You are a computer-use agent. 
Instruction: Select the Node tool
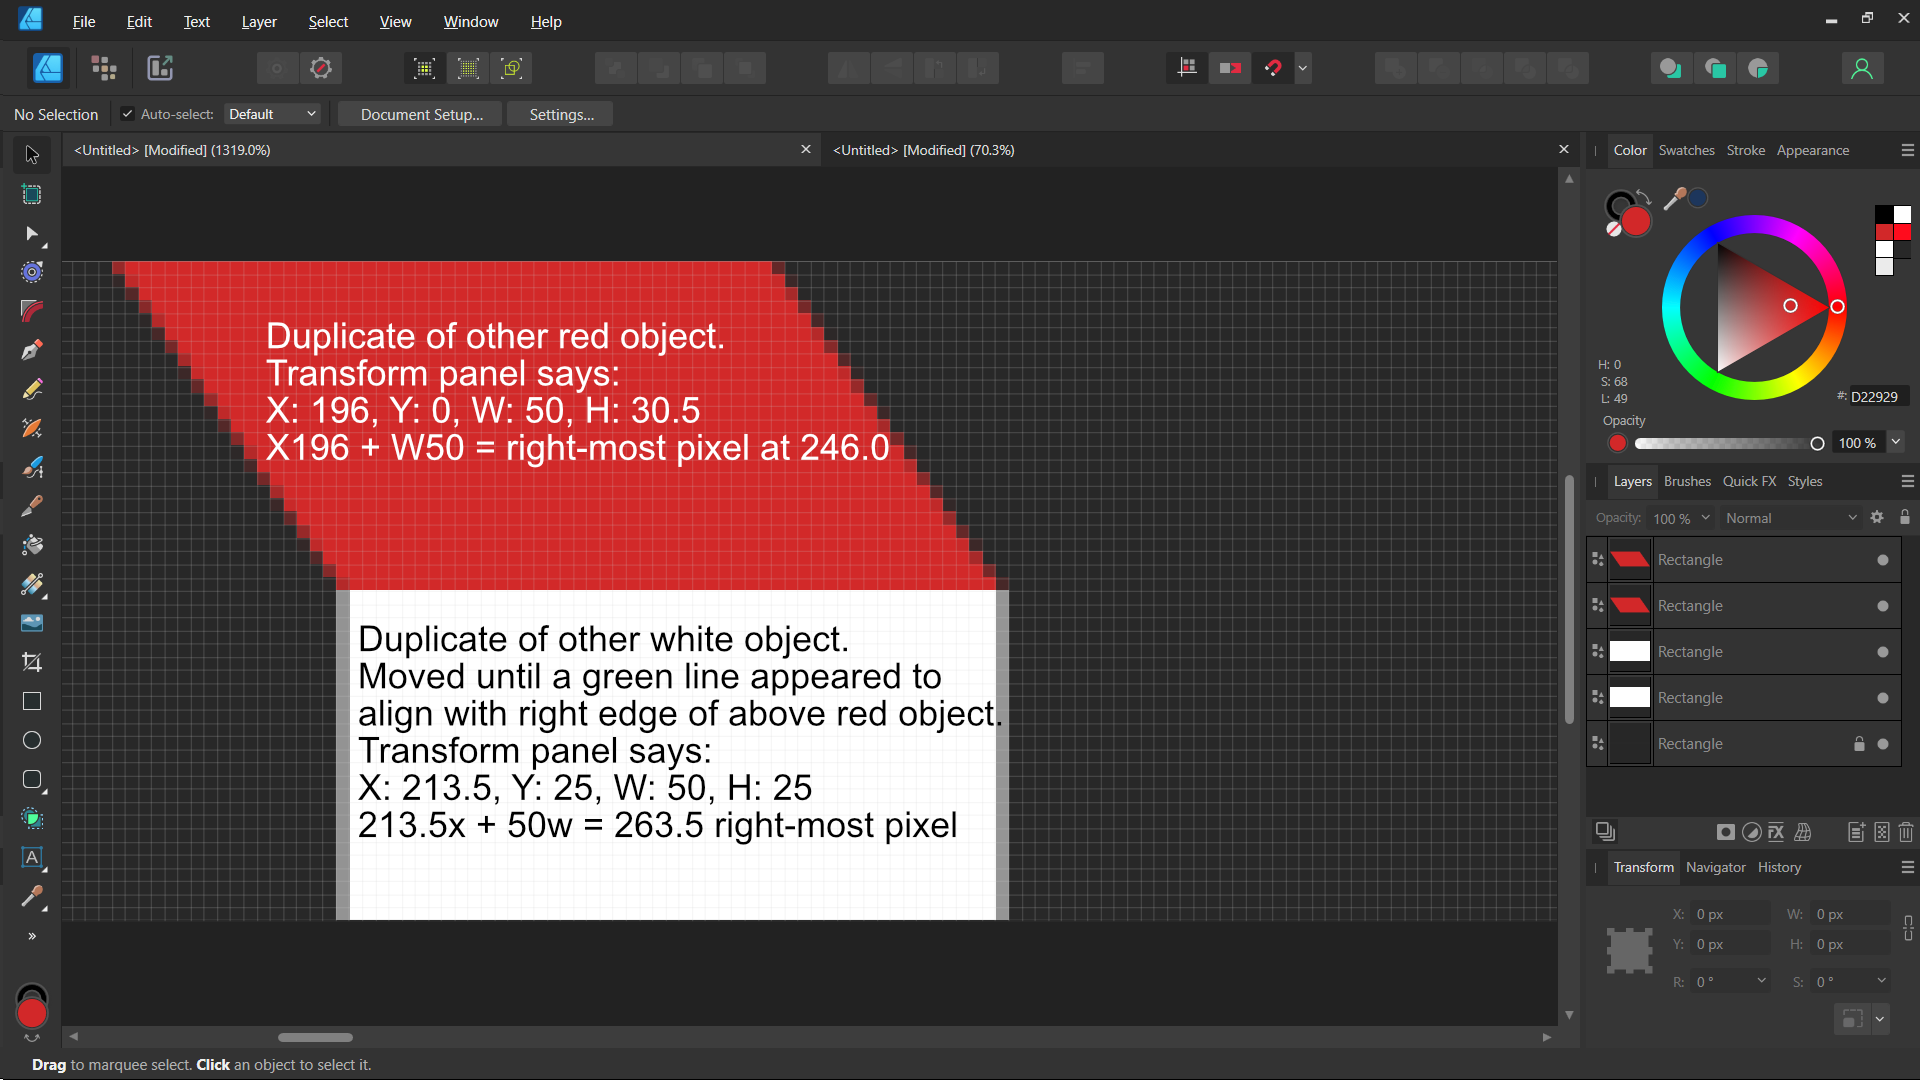point(32,234)
